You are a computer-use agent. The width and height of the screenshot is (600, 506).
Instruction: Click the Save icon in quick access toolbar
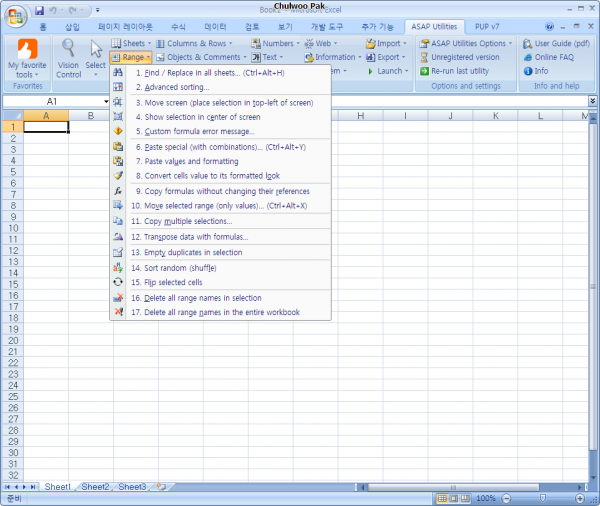tap(39, 10)
